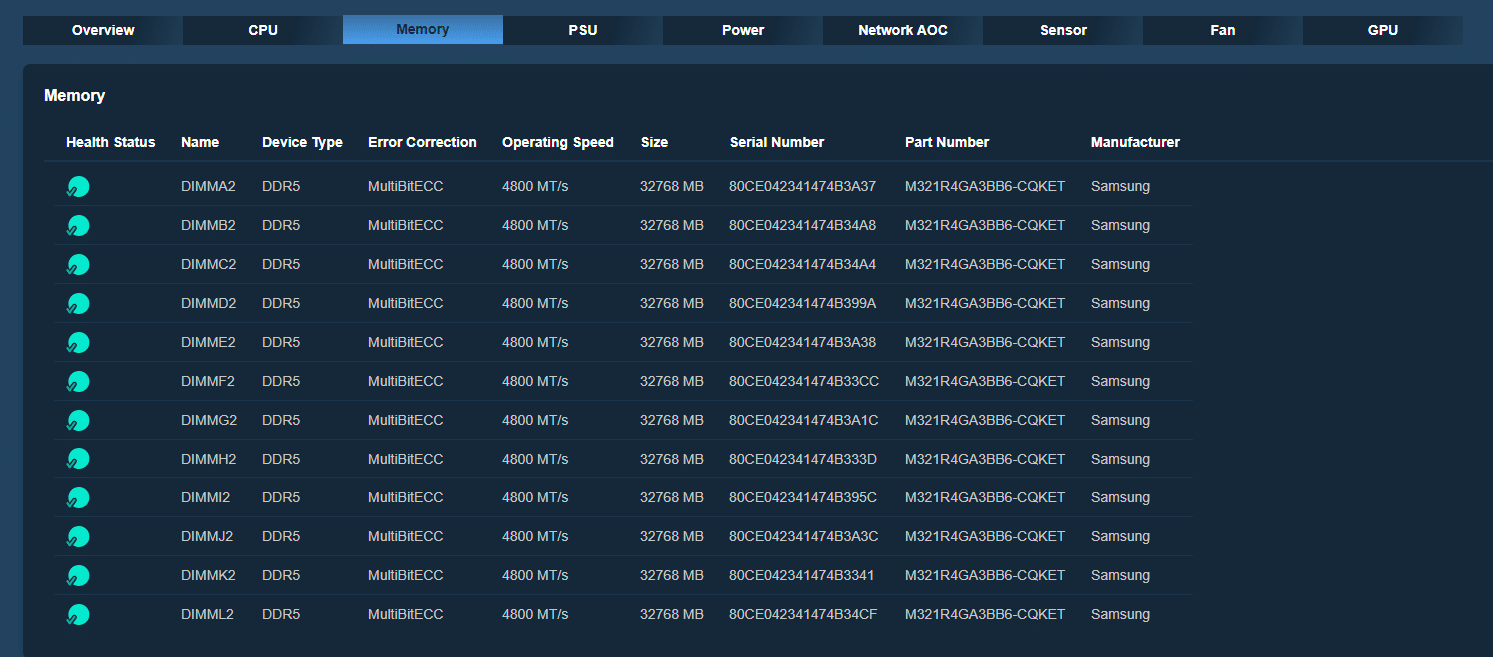Click serial number 80CE042341474B3341
This screenshot has width=1493, height=657.
[x=801, y=575]
